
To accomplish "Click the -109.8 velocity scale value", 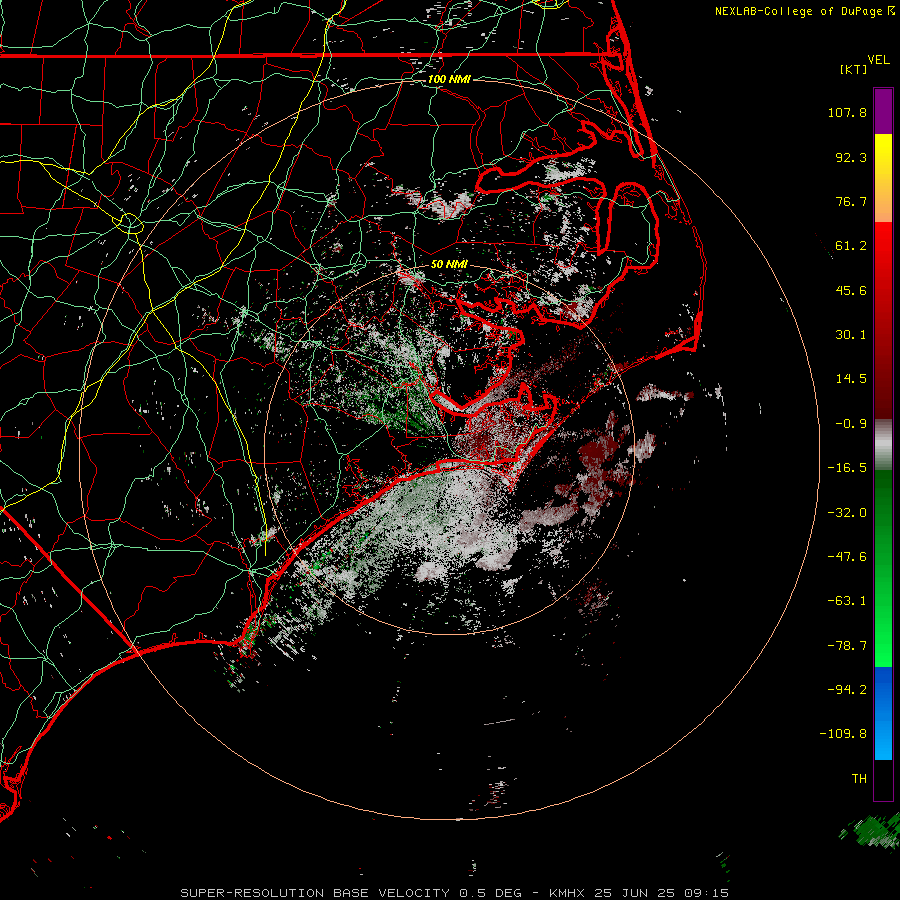I will 843,734.
